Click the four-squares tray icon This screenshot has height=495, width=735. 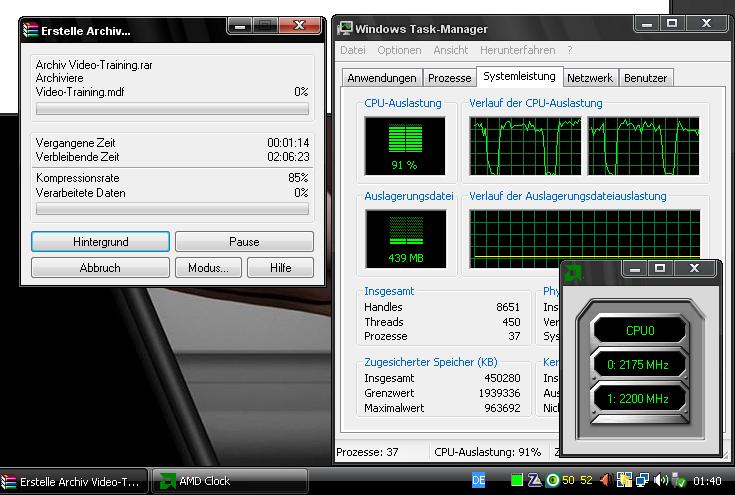[624, 480]
